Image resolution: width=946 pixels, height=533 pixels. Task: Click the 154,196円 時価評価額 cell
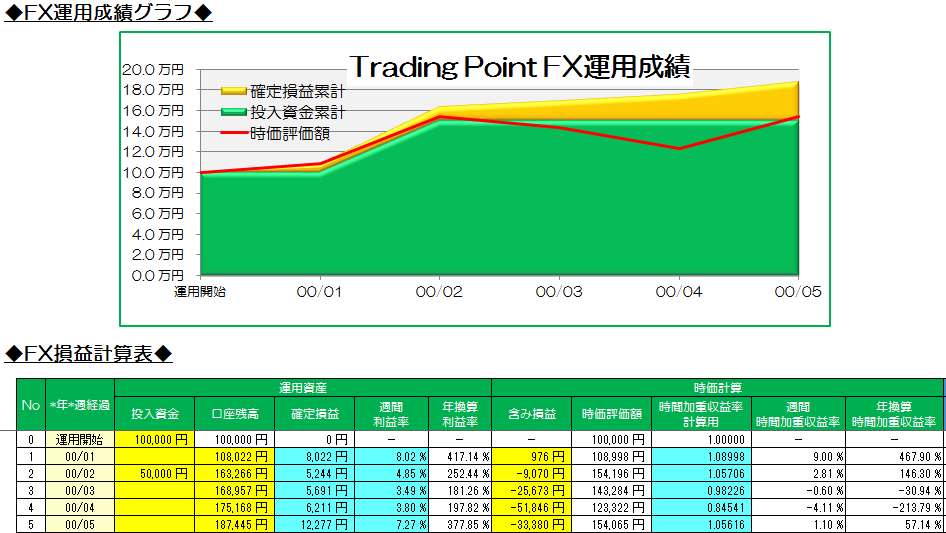pos(611,473)
